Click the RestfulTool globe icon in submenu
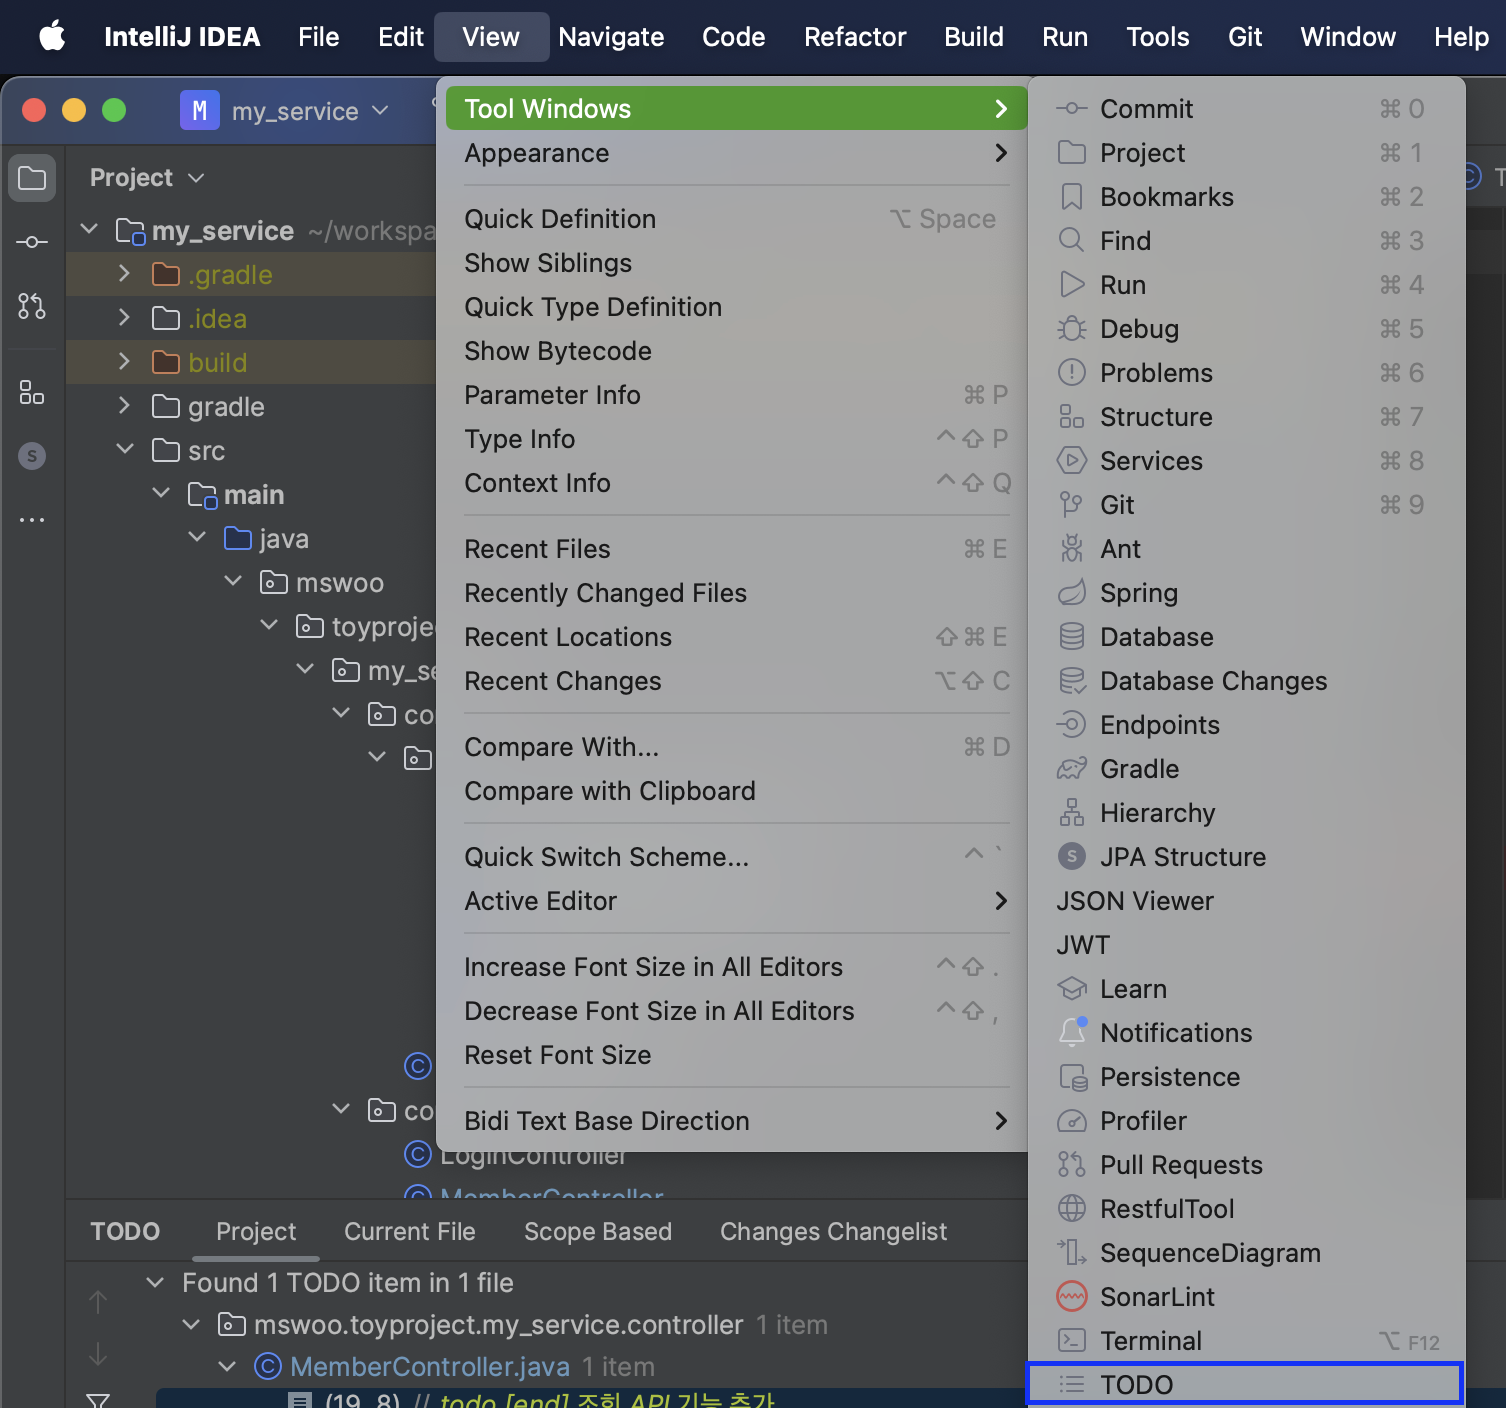Screen dimensions: 1506x1408 click(x=1072, y=1209)
